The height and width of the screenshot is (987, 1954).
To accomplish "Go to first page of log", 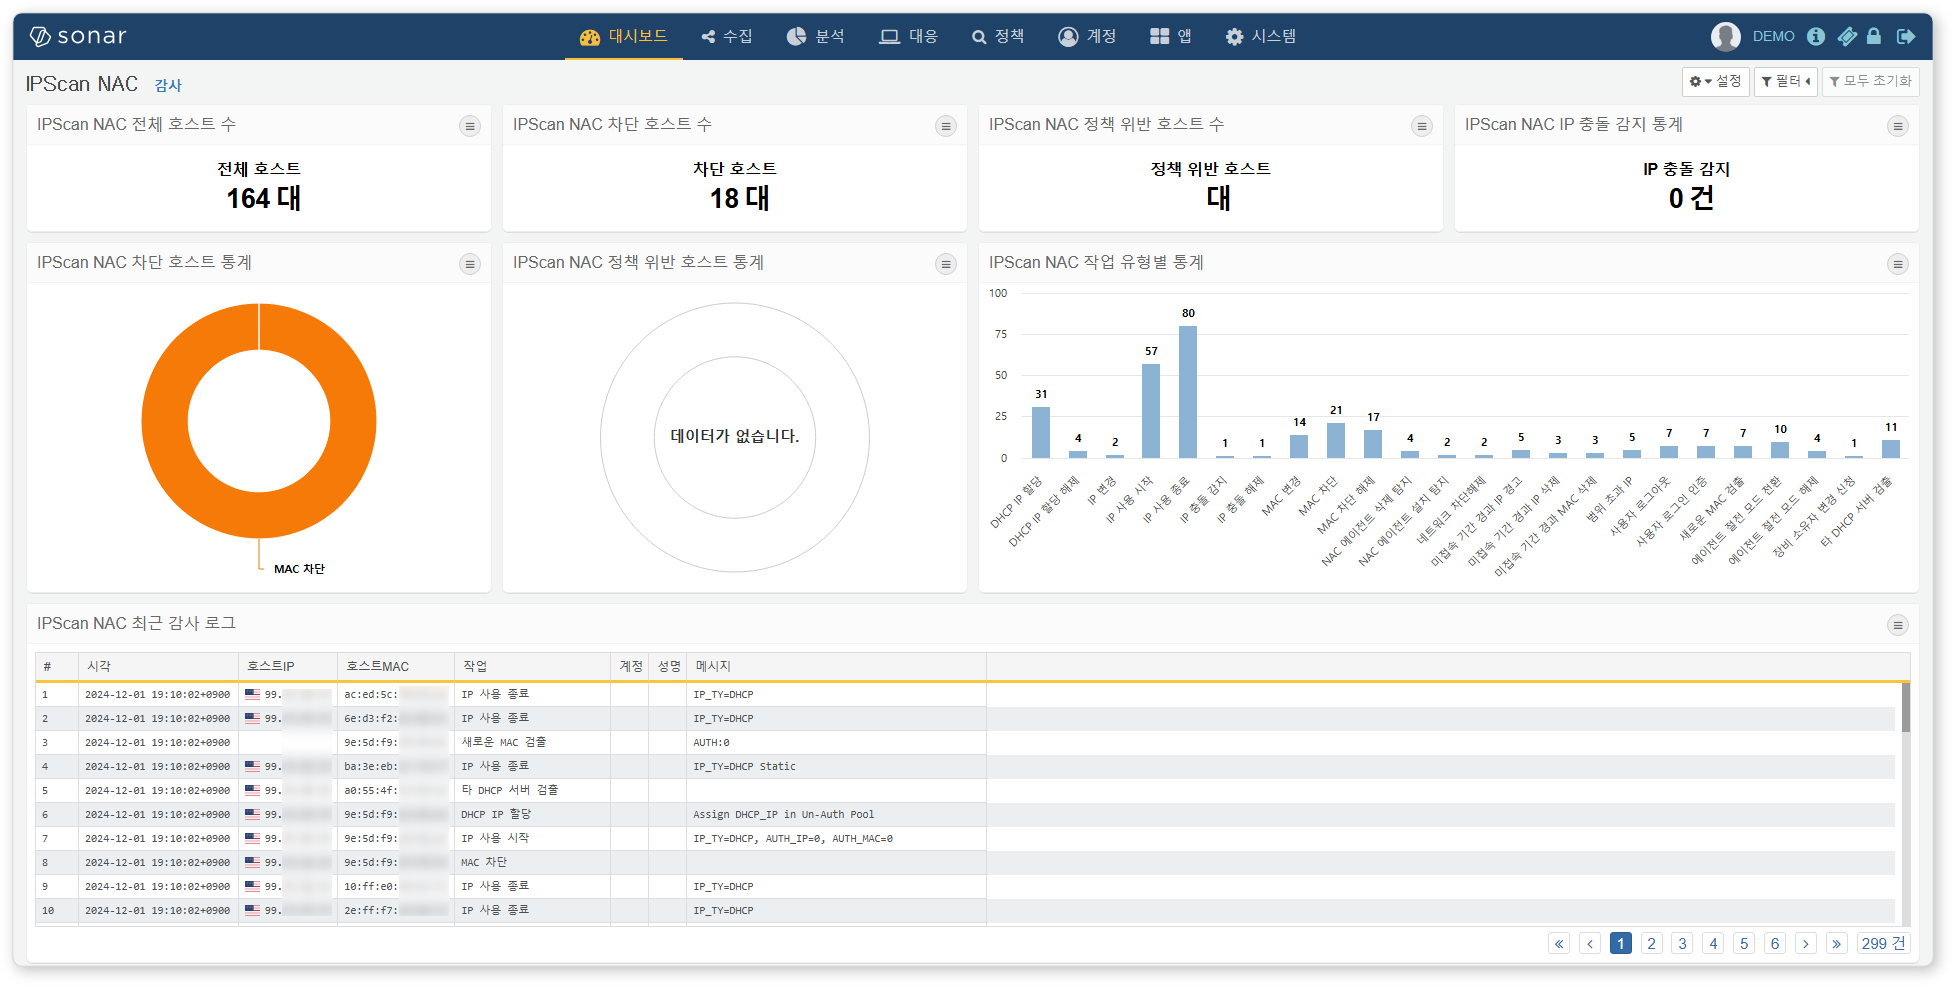I will point(1559,944).
